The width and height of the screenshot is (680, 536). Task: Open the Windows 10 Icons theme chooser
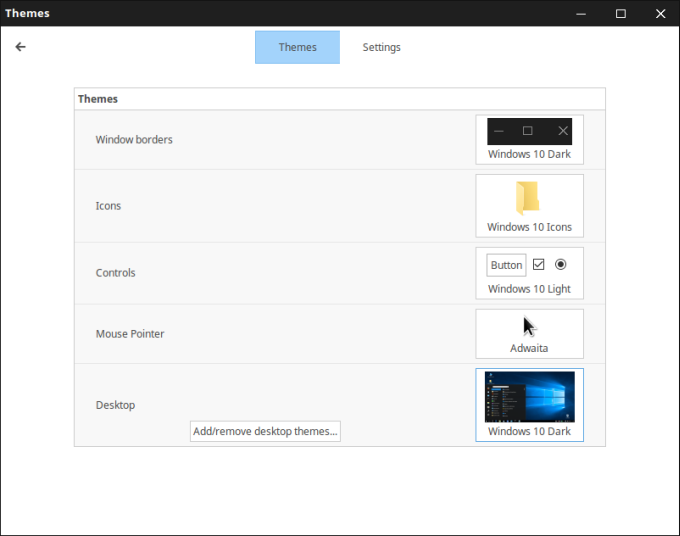pos(530,206)
